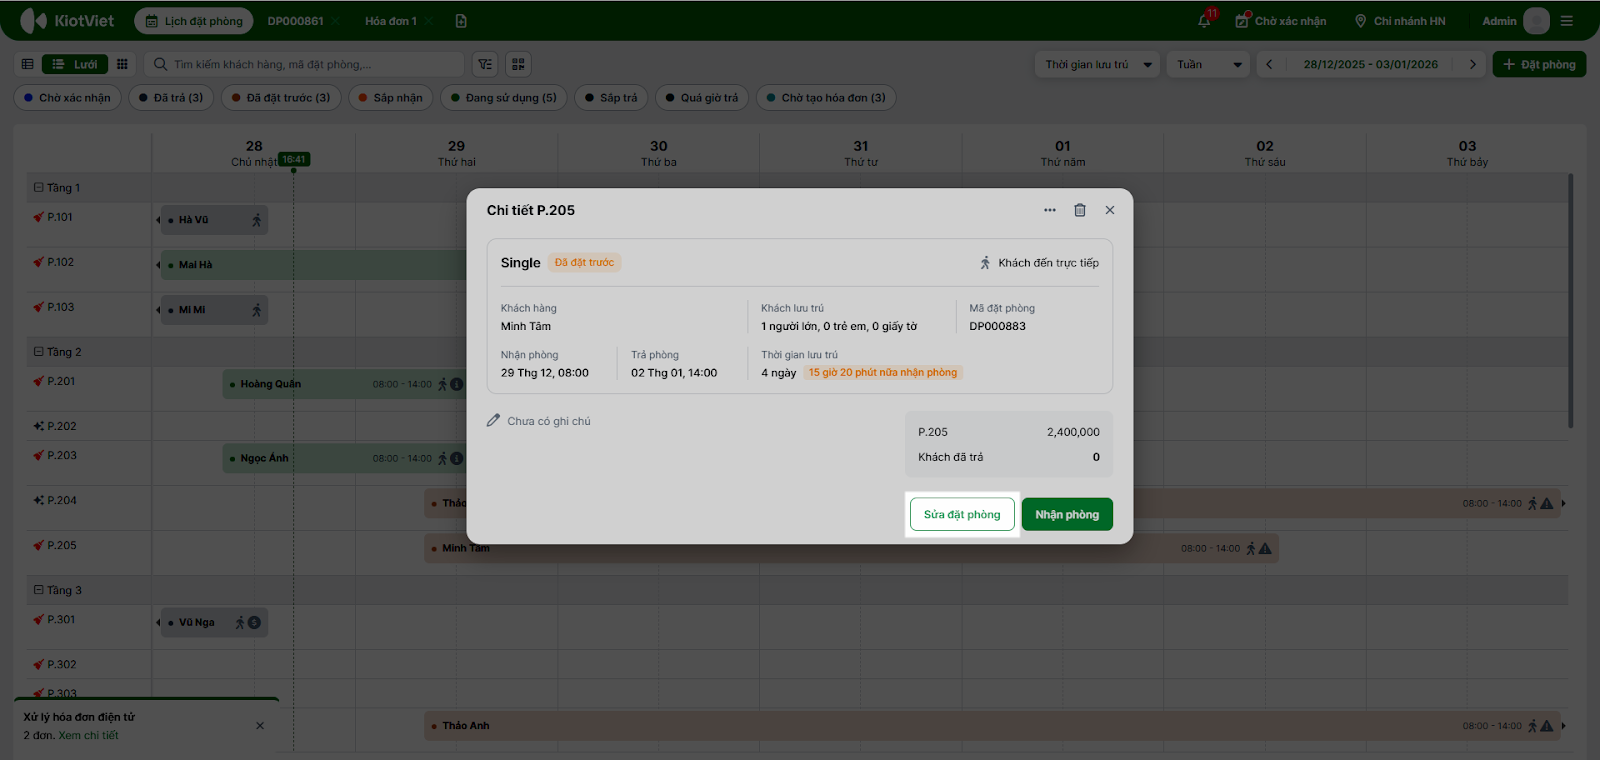Viewport: 1600px width, 760px height.
Task: Go to the previous week
Action: click(x=1269, y=64)
